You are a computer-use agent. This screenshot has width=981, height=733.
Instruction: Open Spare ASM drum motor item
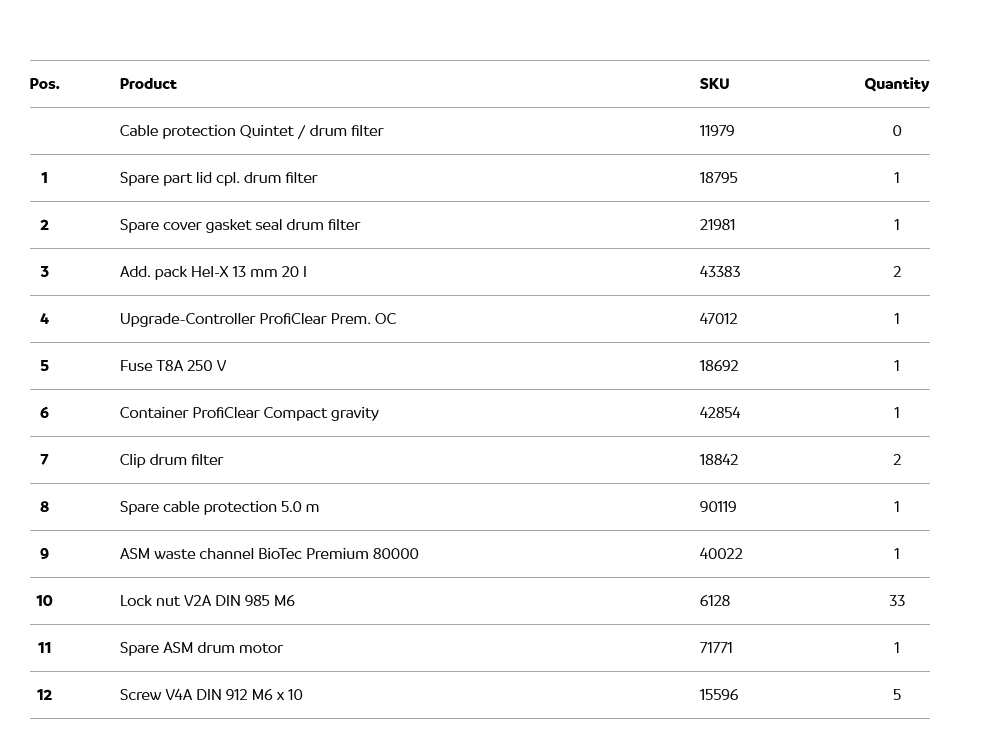[x=201, y=648]
